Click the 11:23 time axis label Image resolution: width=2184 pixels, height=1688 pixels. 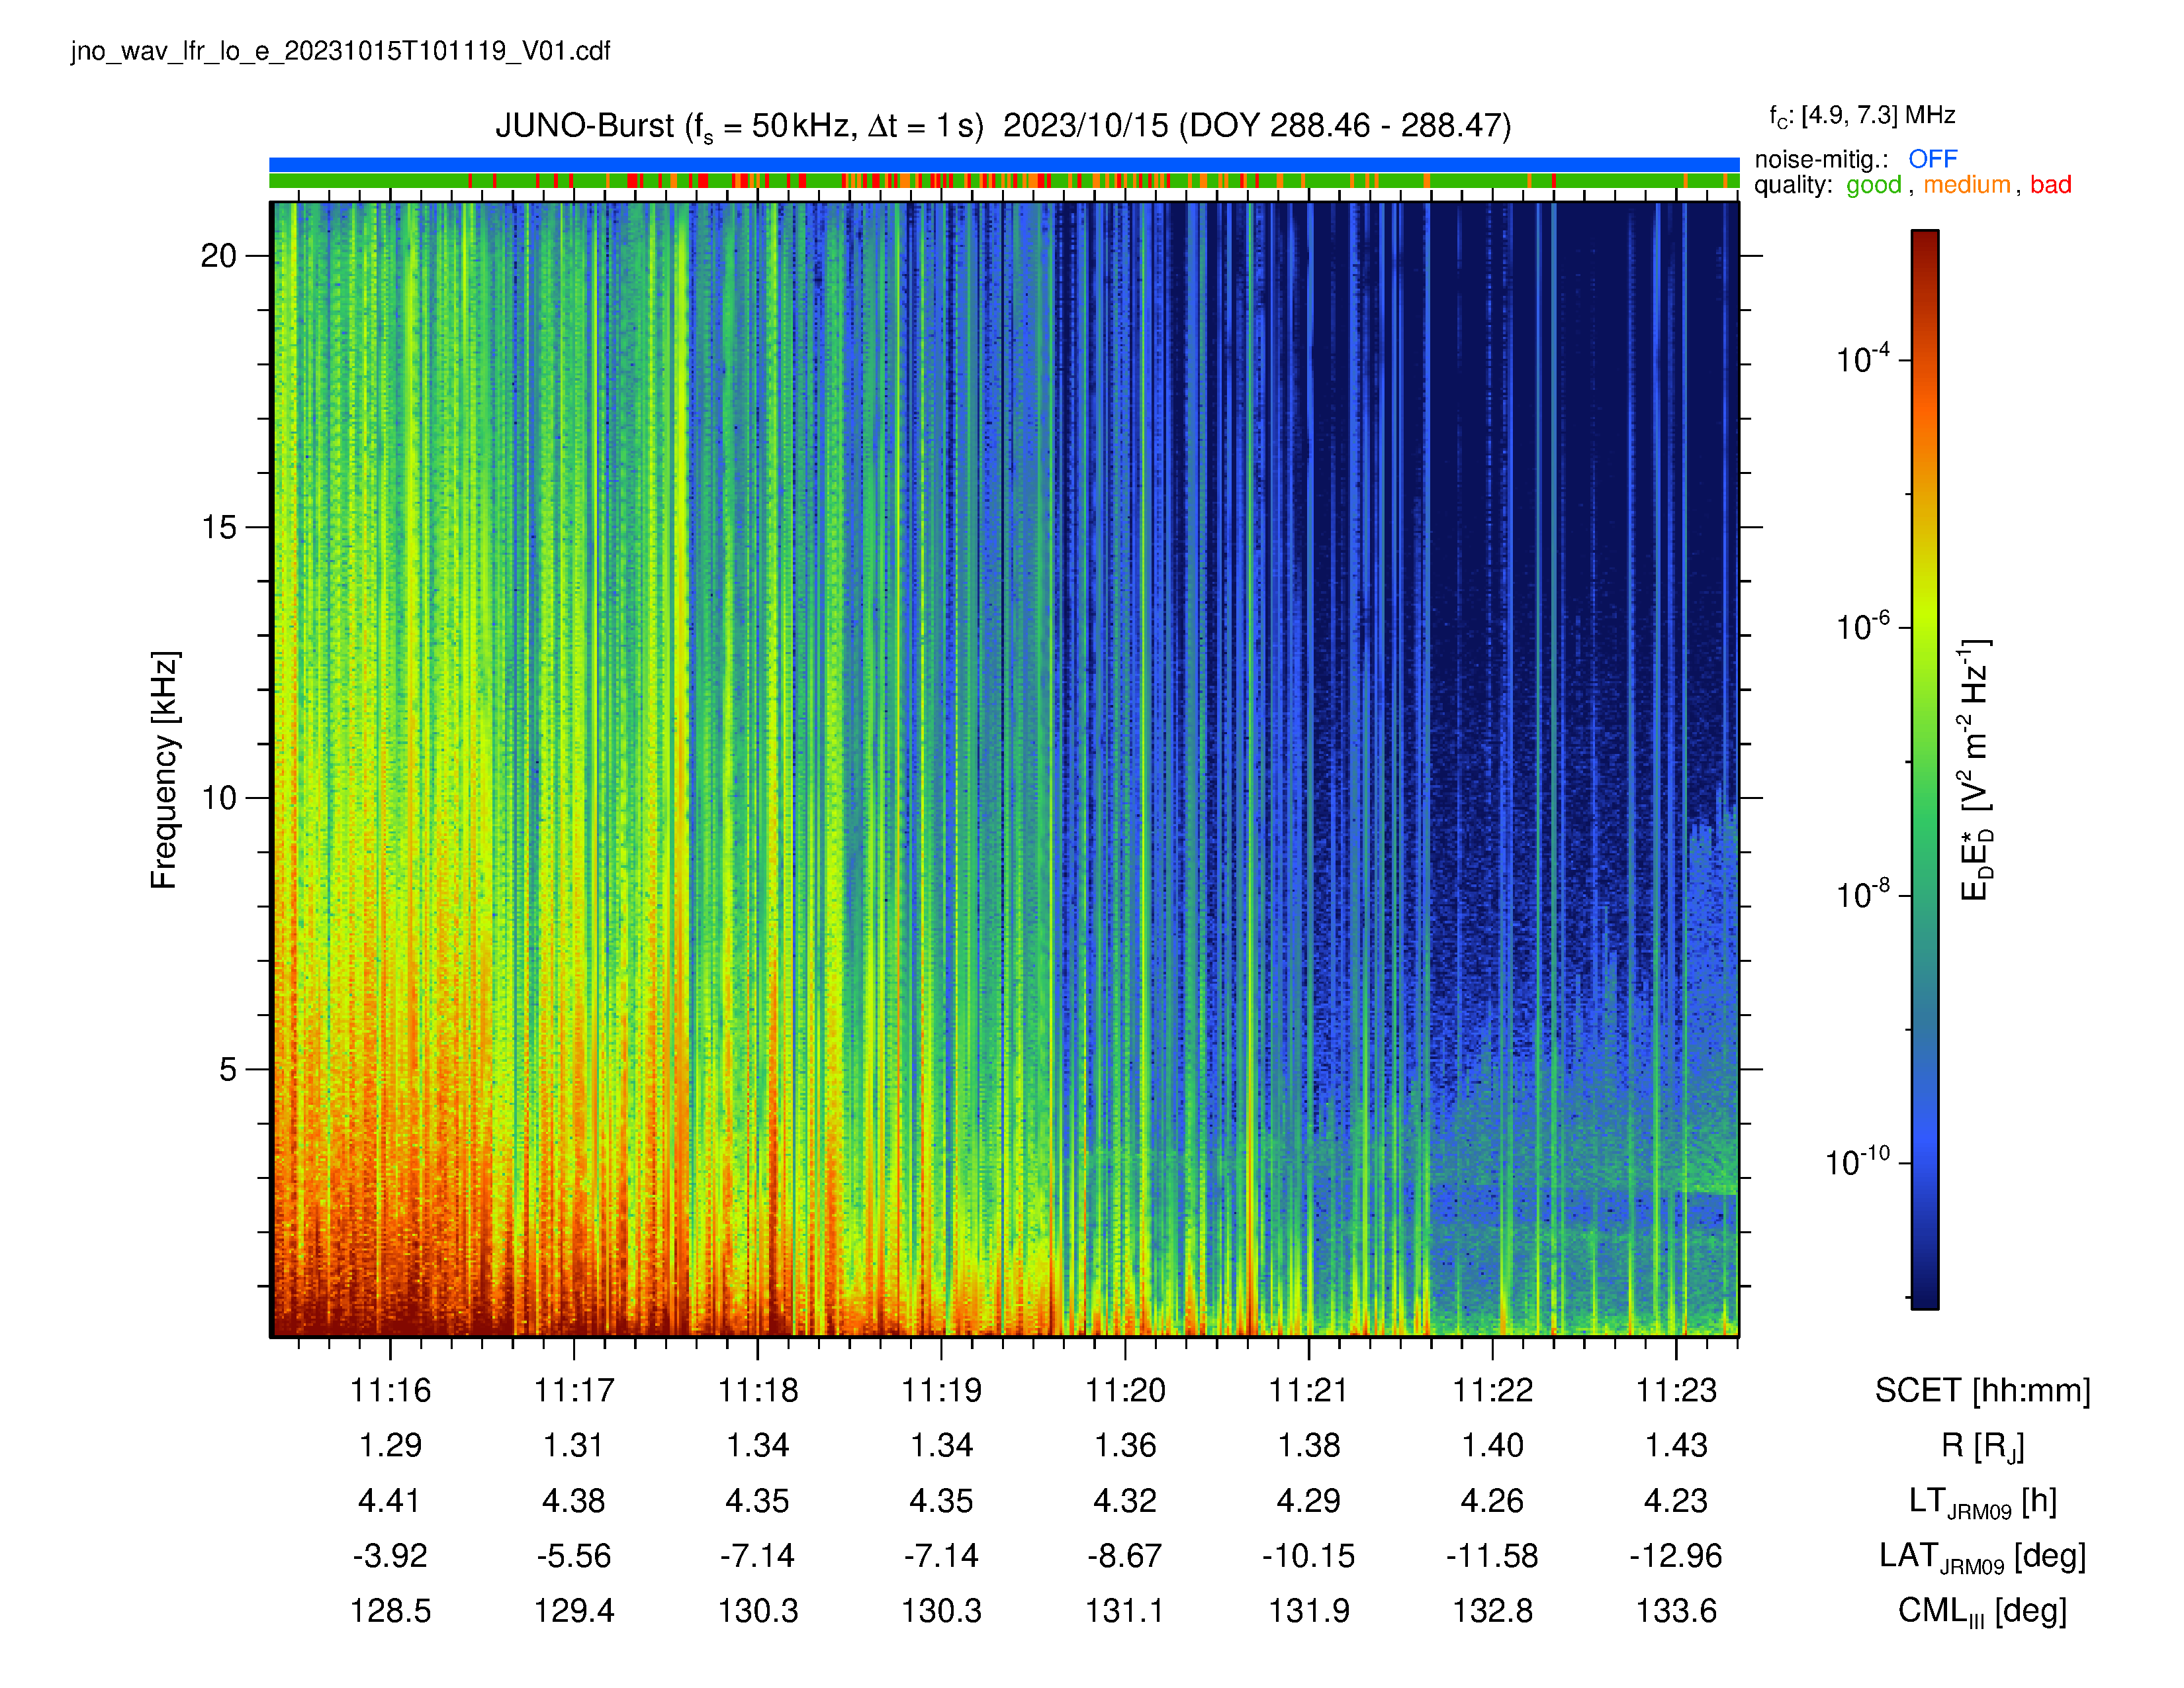1676,1390
